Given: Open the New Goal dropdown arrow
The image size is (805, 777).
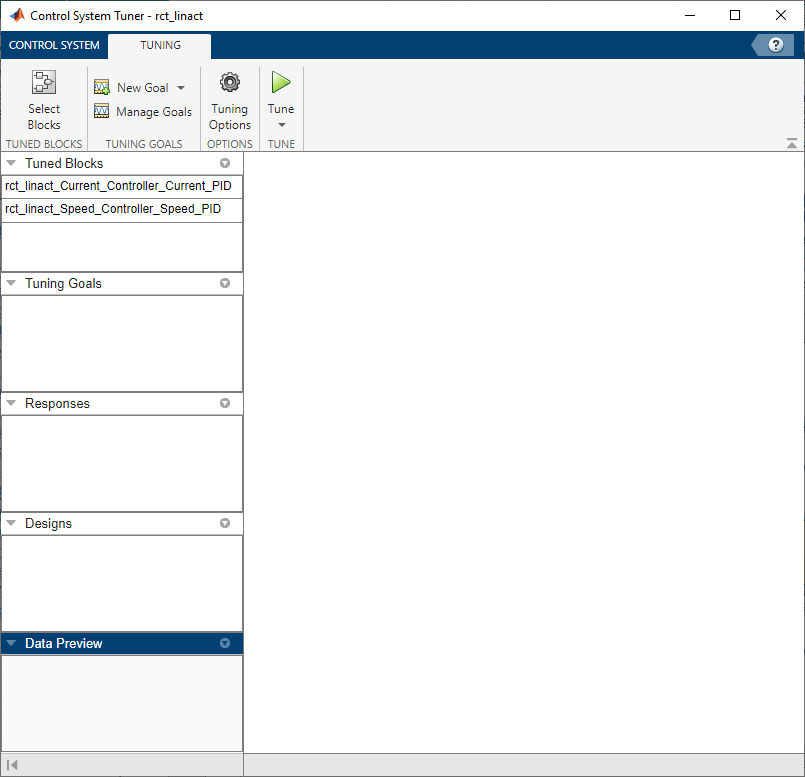Looking at the screenshot, I should [x=181, y=88].
